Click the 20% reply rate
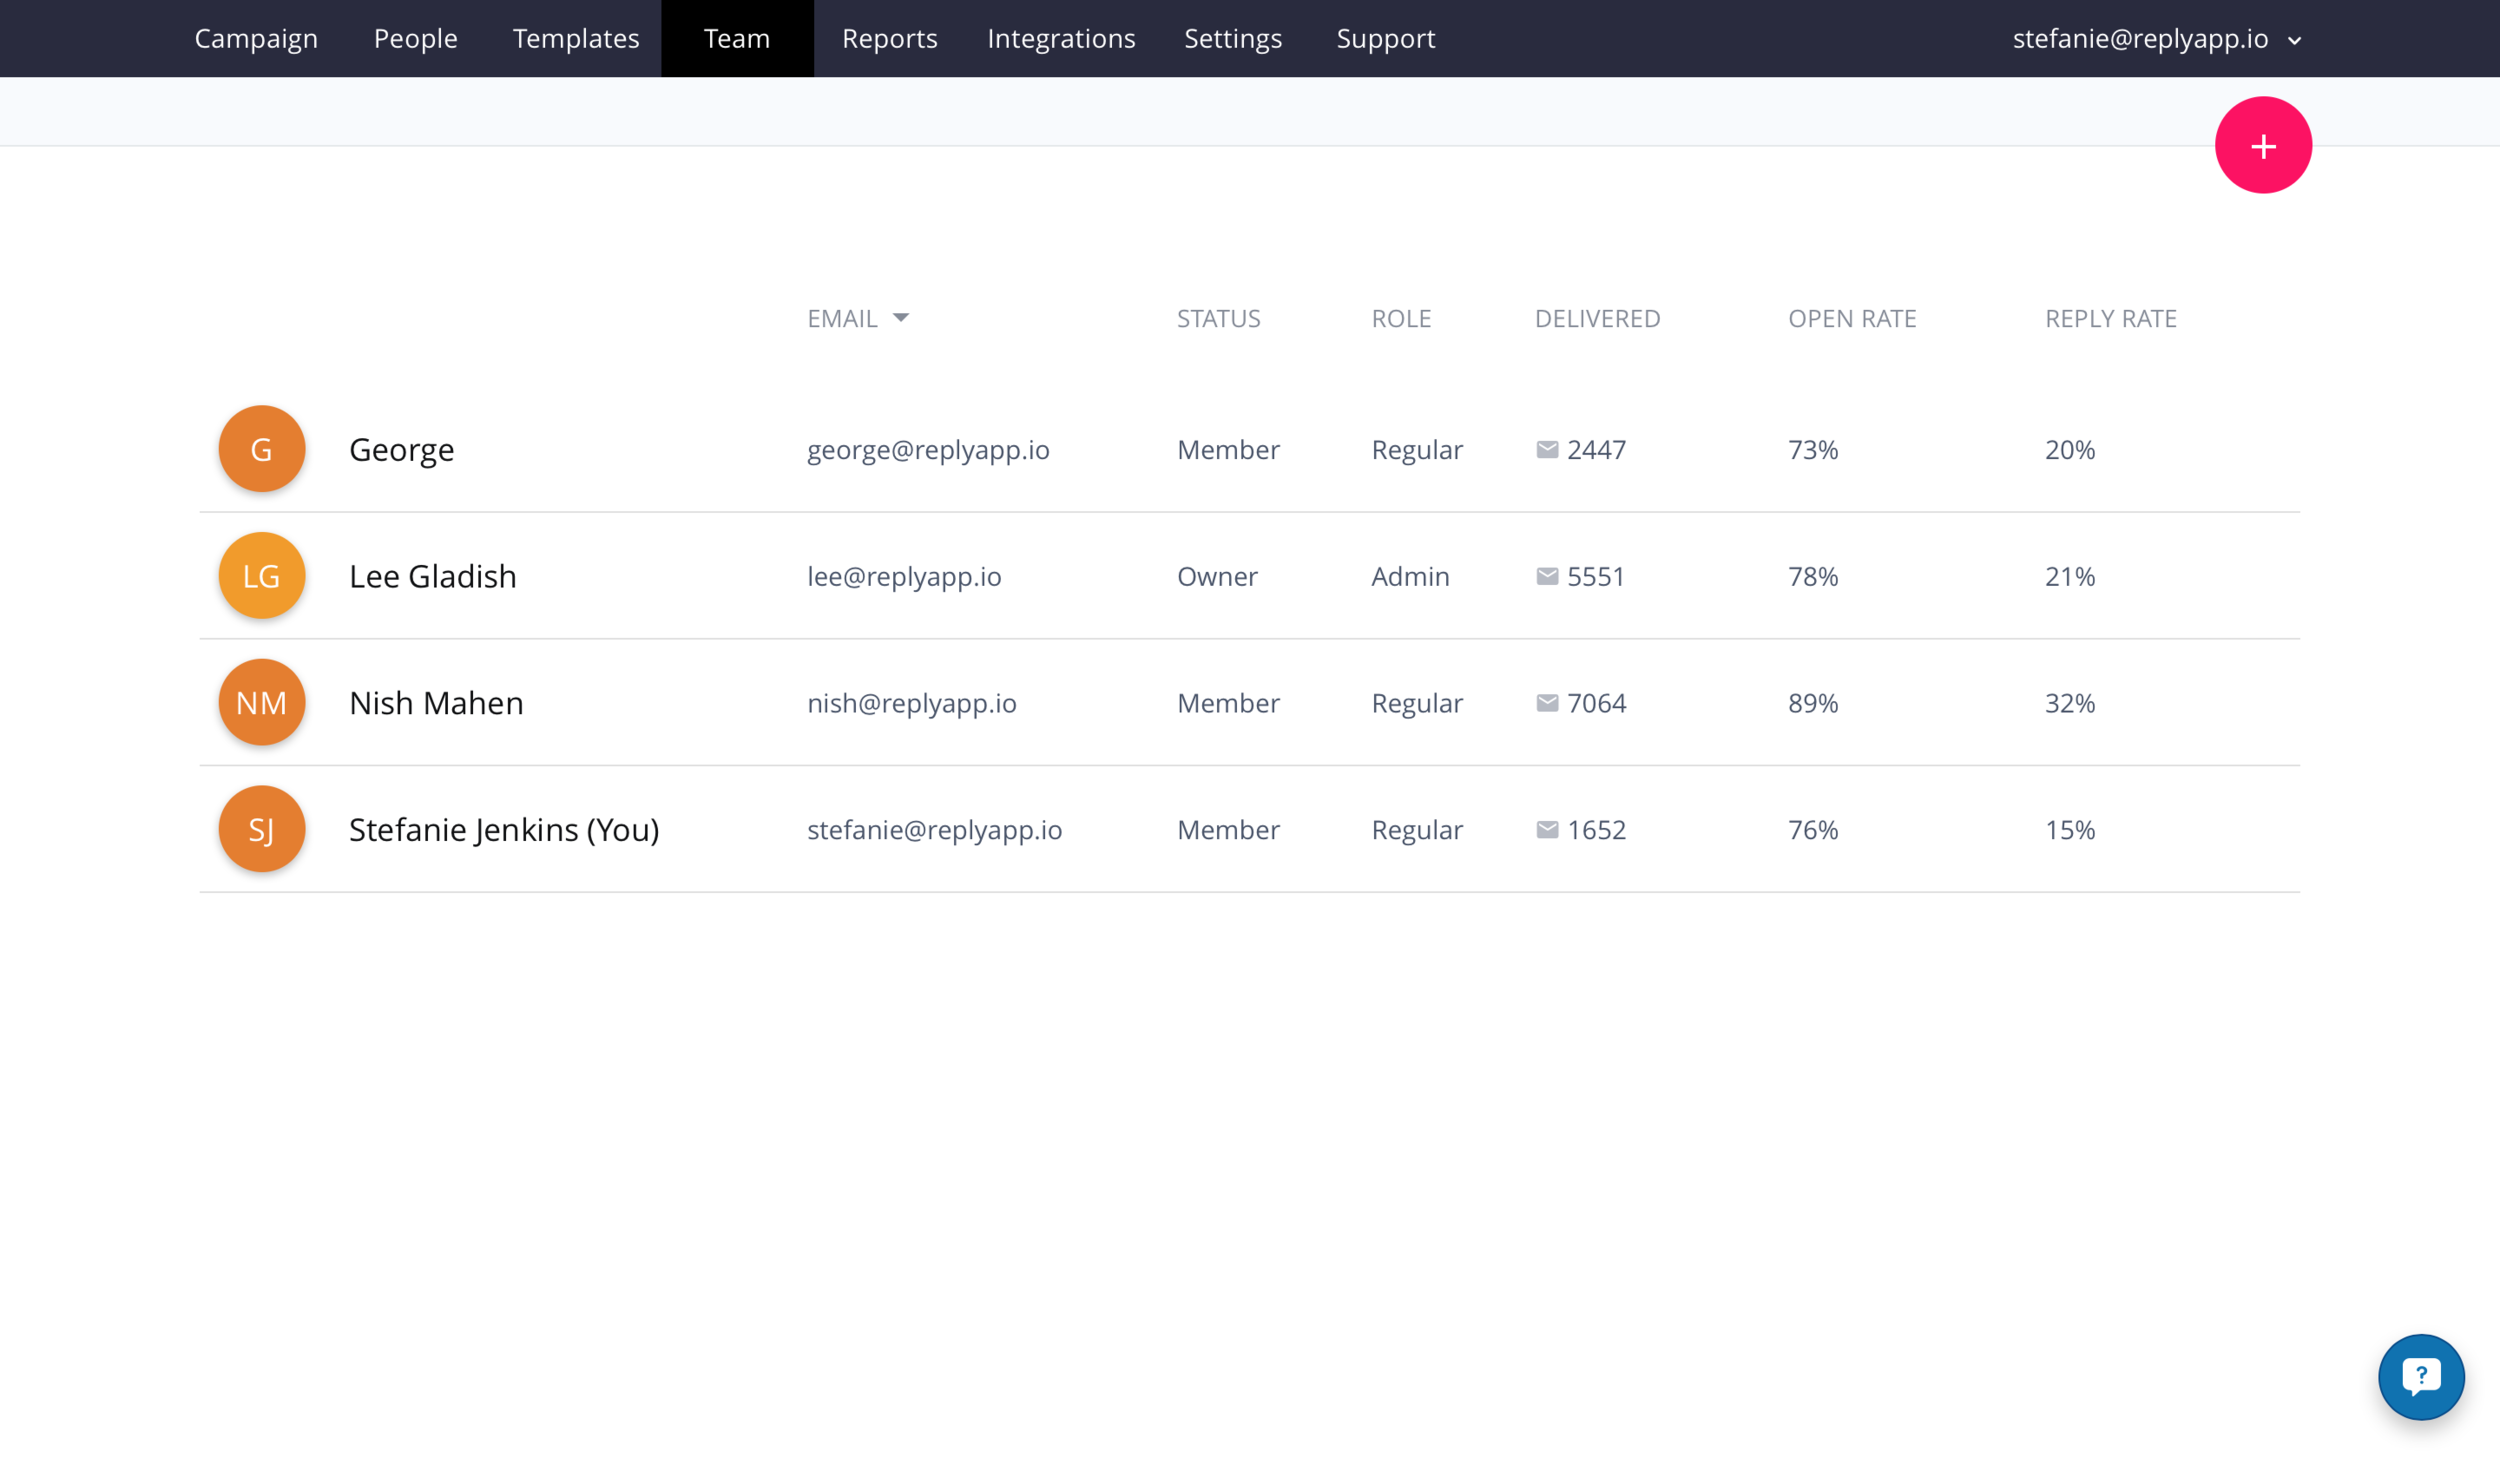2500x1458 pixels. tap(2070, 450)
